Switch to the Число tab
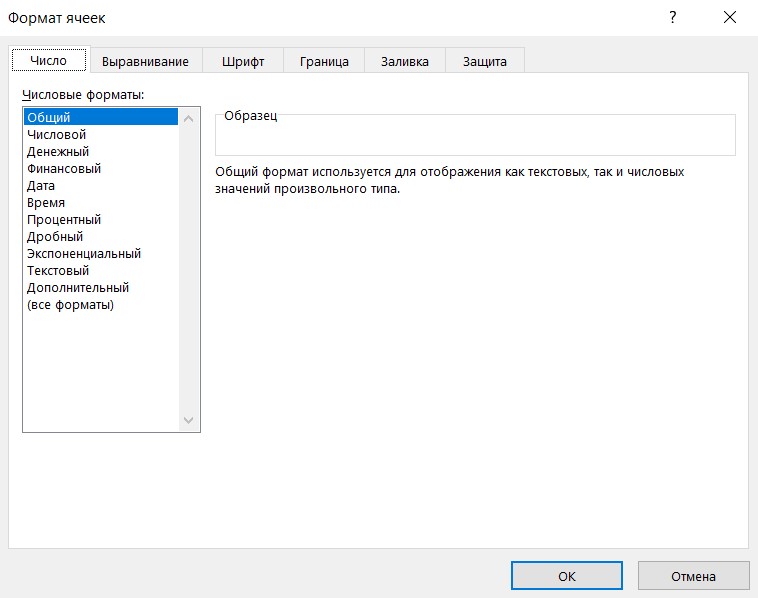Image resolution: width=758 pixels, height=598 pixels. click(49, 60)
